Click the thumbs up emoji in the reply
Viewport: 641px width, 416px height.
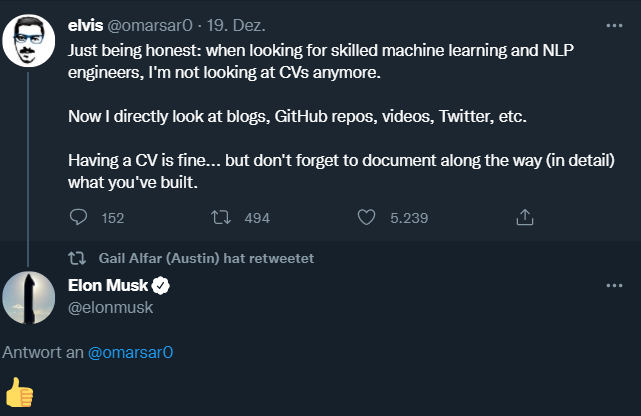click(19, 392)
